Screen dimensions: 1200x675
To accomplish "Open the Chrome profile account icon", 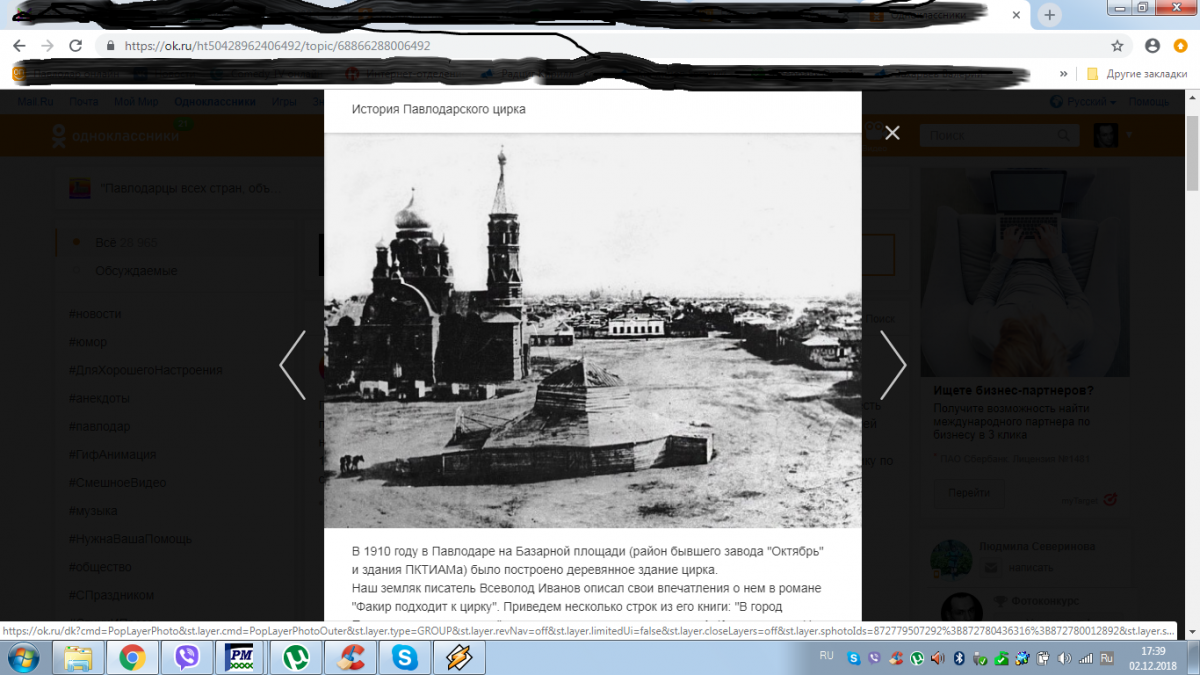I will coord(1152,46).
